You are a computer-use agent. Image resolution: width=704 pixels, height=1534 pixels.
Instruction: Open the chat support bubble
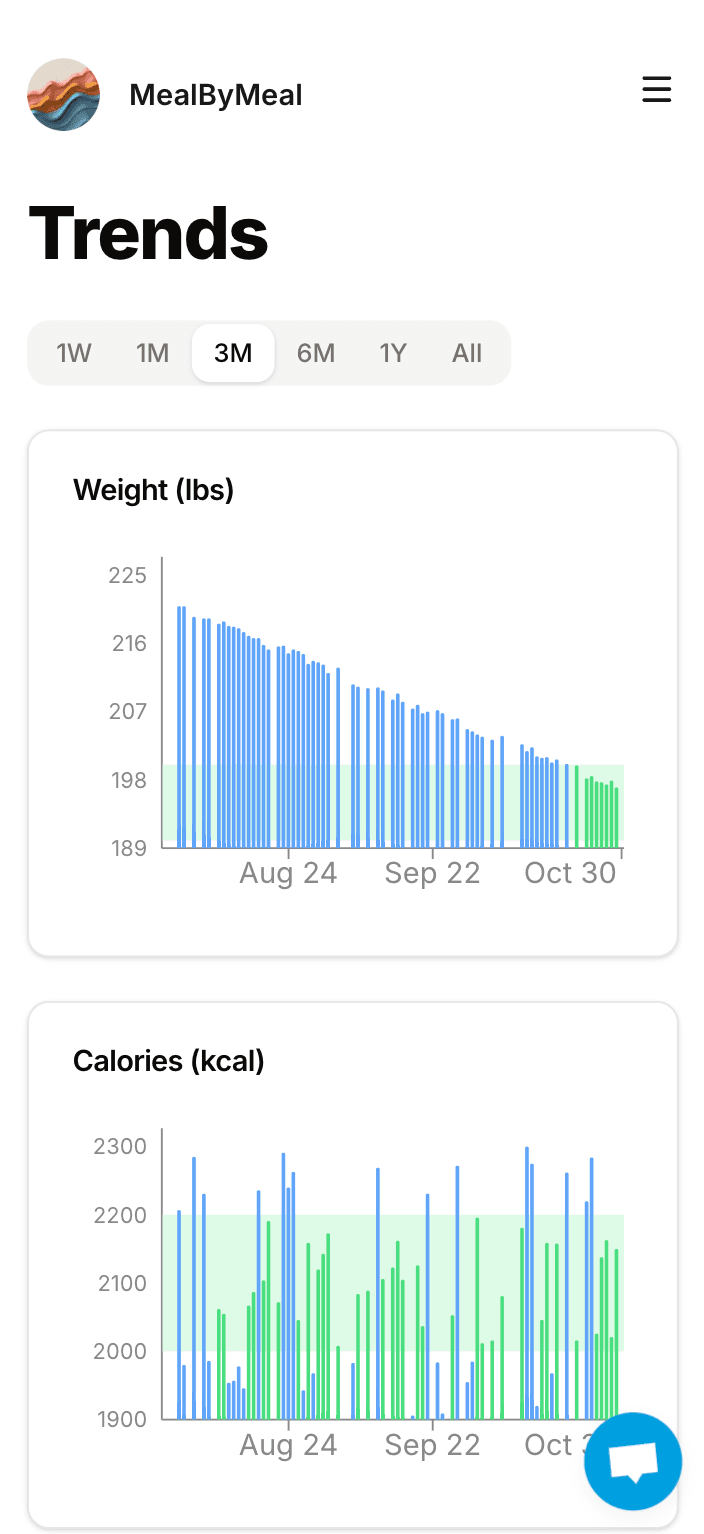632,1460
